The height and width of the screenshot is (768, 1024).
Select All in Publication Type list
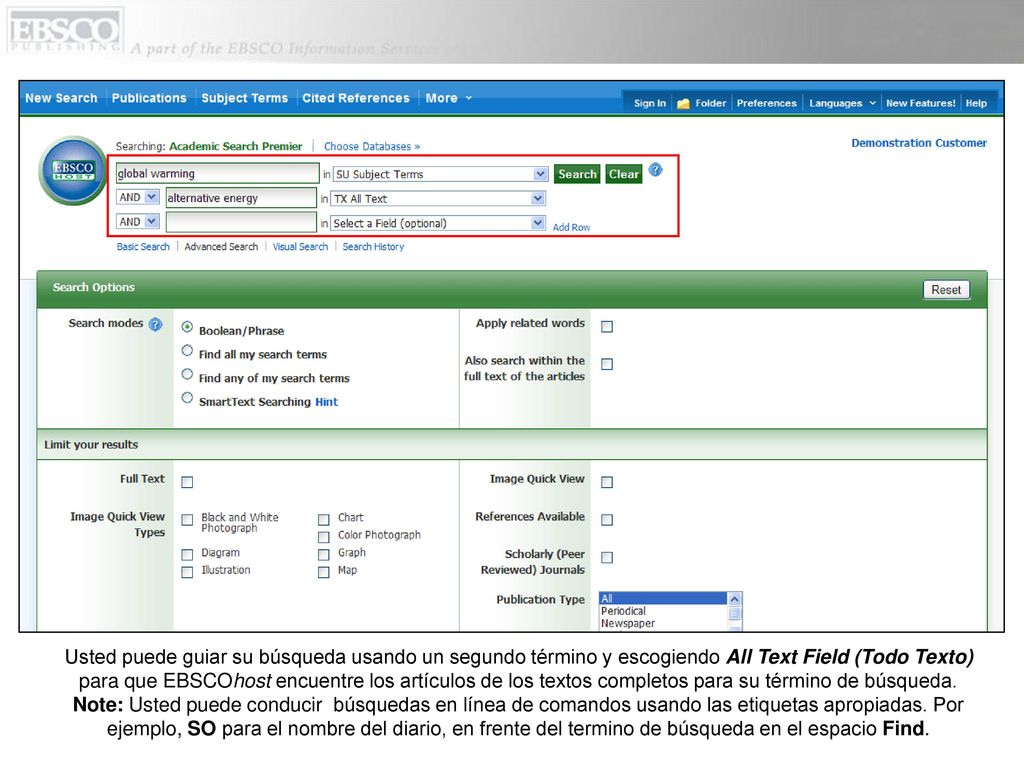pos(662,598)
